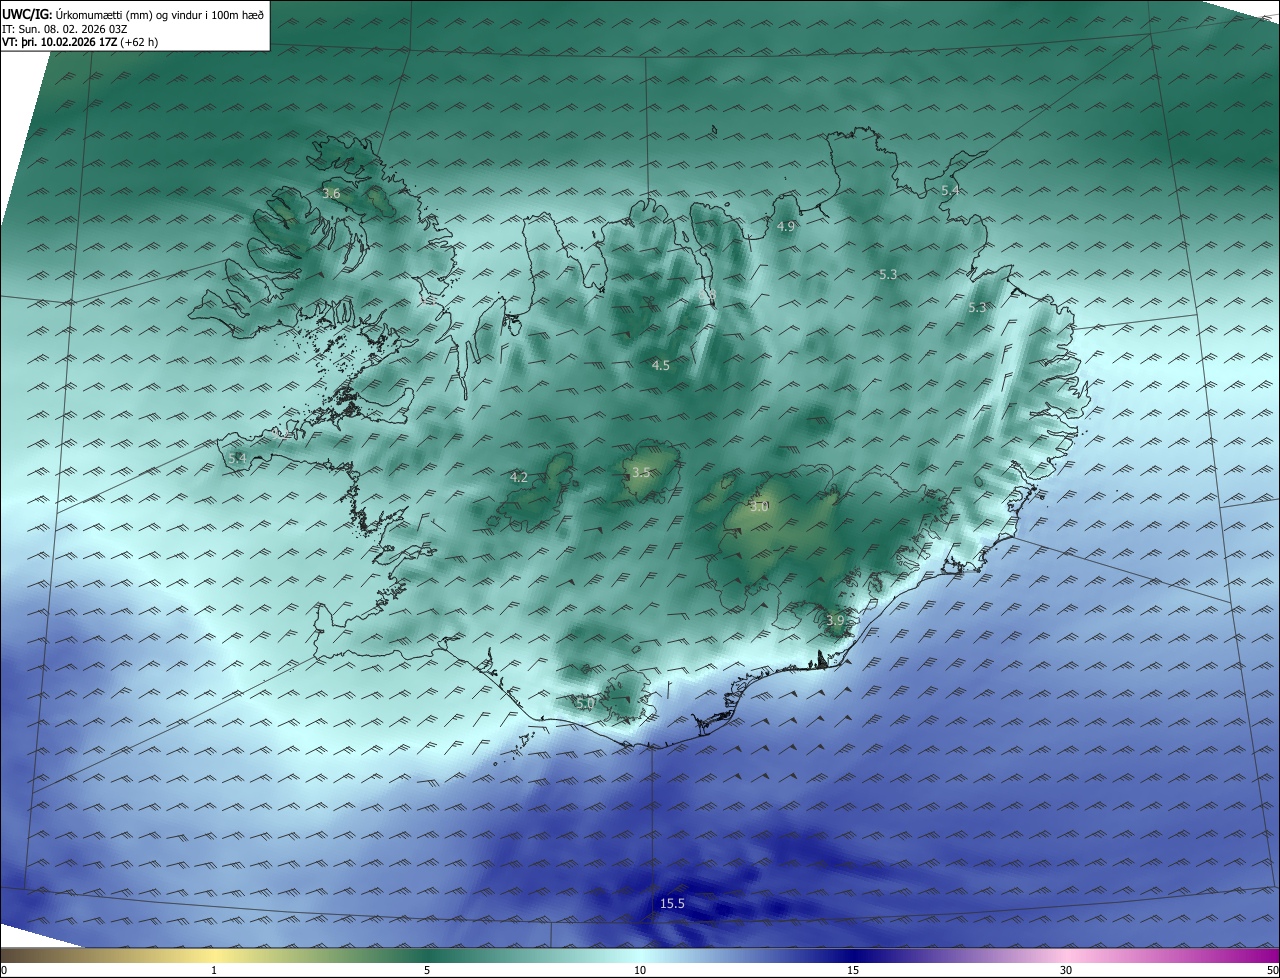
Task: Click the 0 tick on the color scale
Action: tap(4, 970)
